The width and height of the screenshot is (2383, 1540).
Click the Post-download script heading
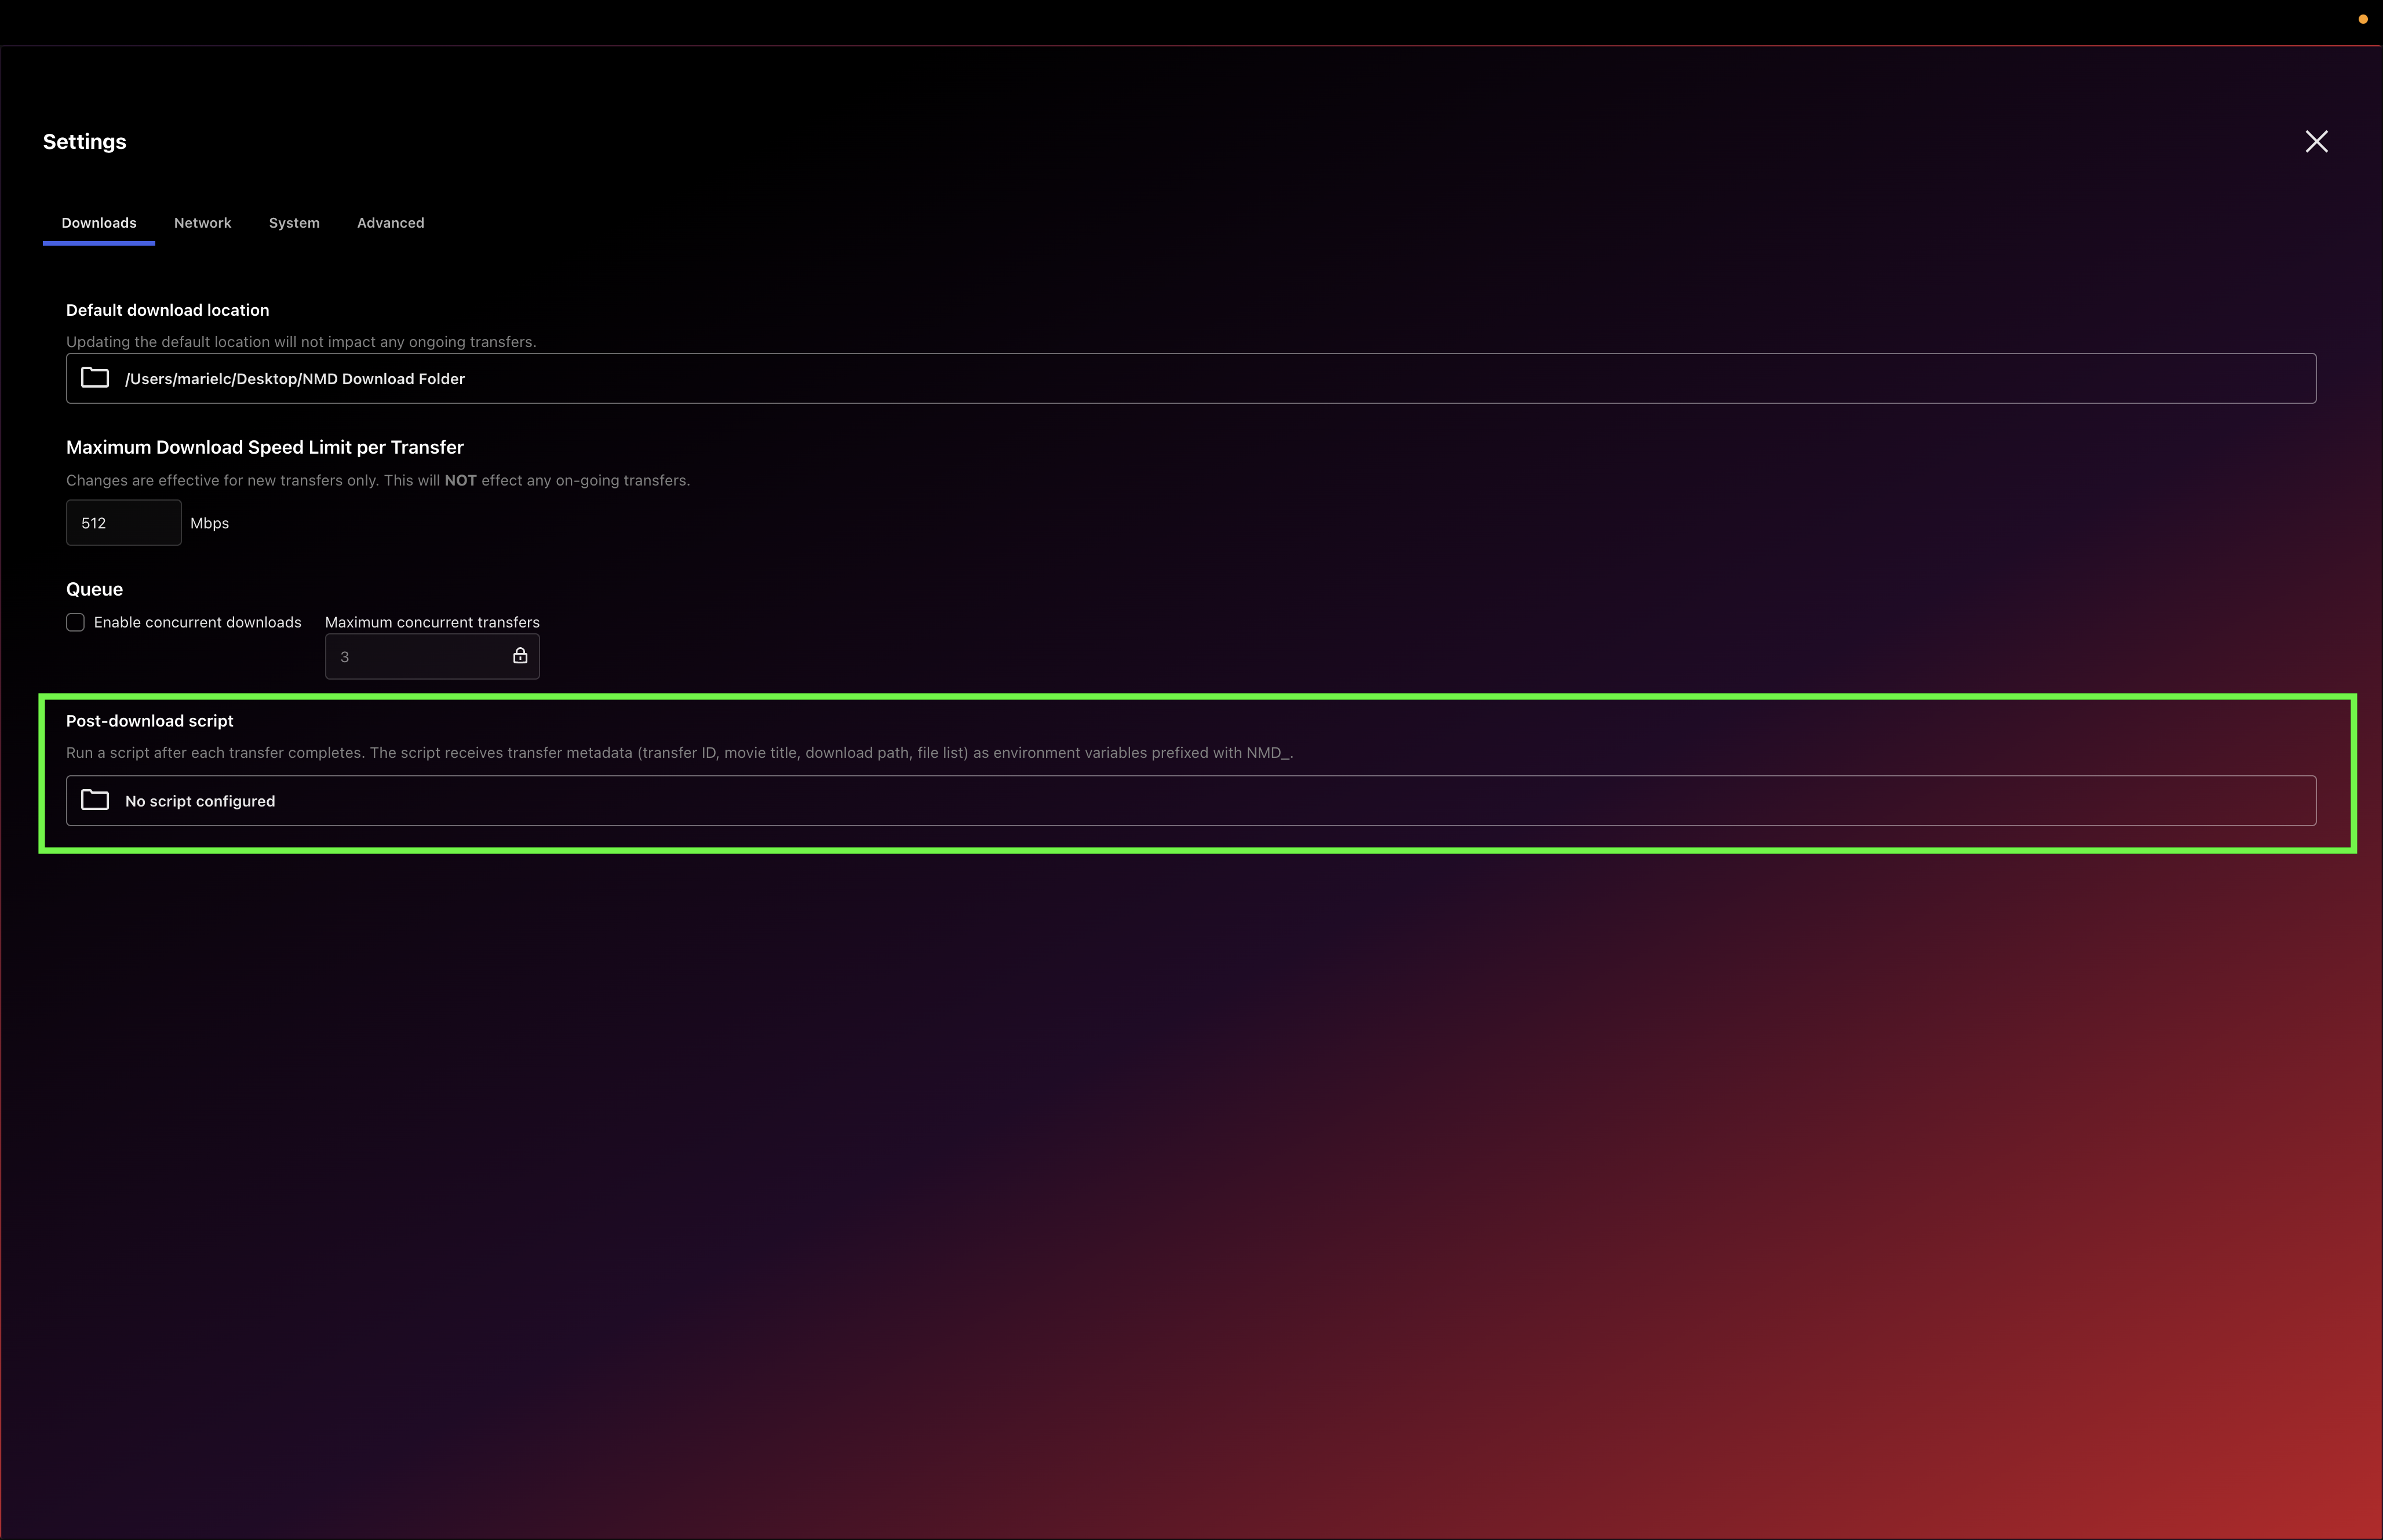[x=149, y=720]
